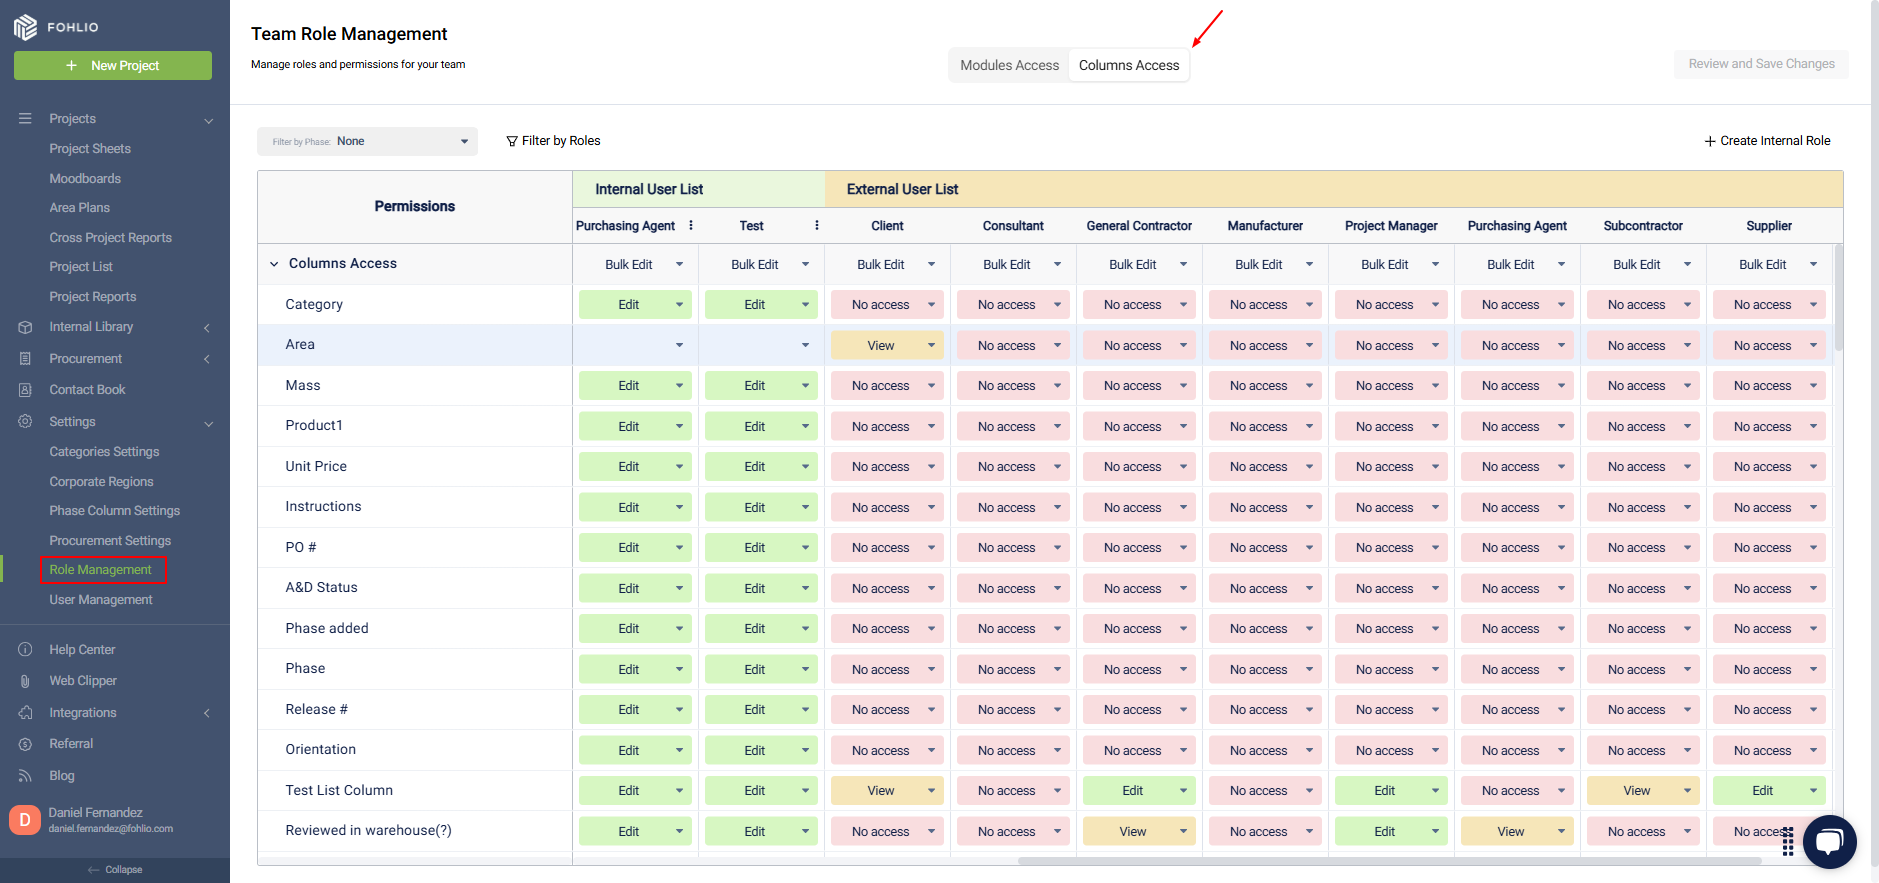Open the Purchasing Agent internal role options menu

pyautogui.click(x=691, y=226)
